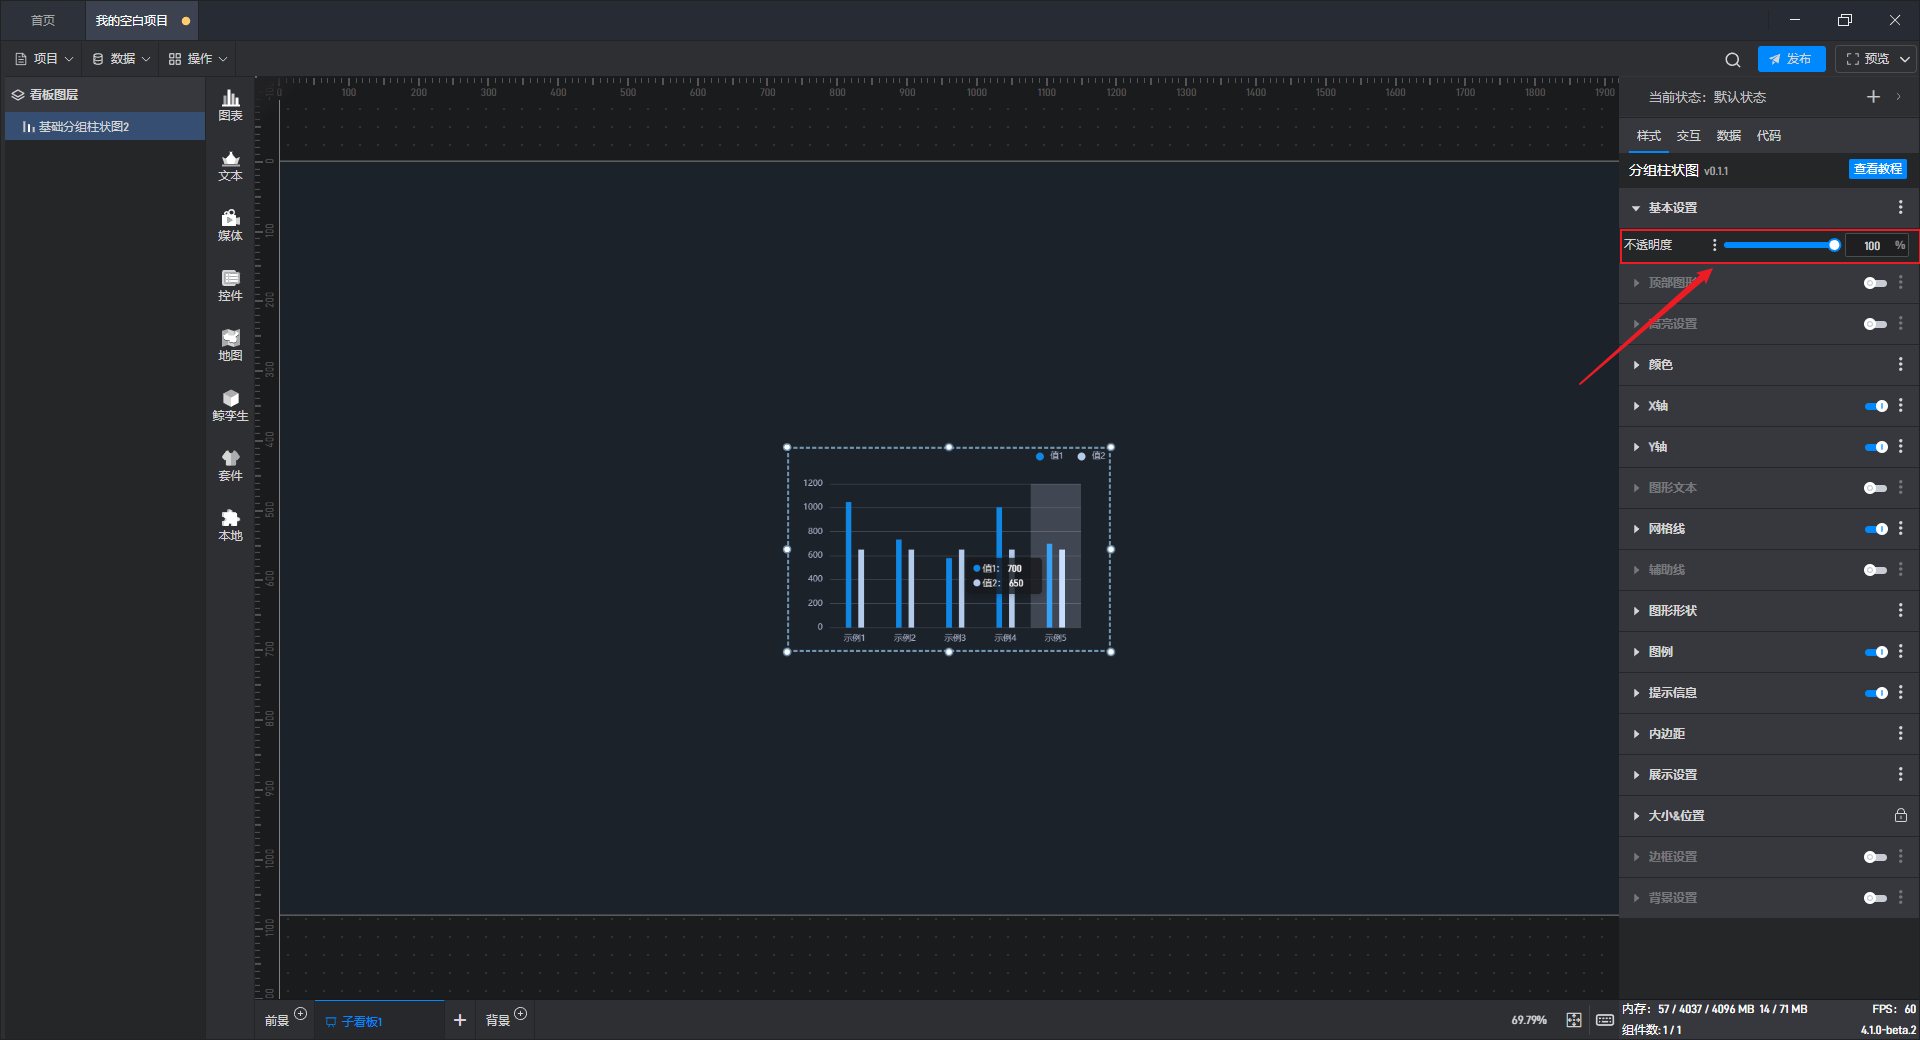Screen dimensions: 1920x1040
Task: Click the search magnifier icon
Action: 1733,59
